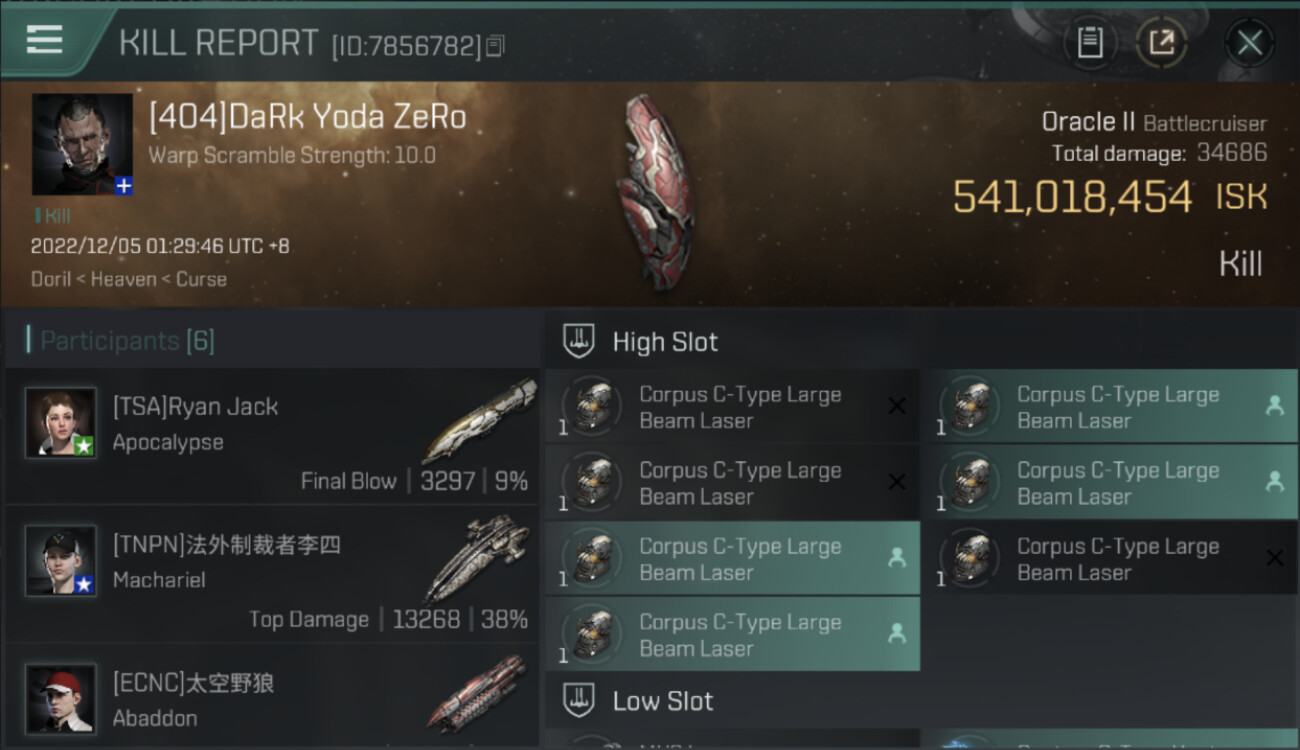Close the kill report window
1300x750 pixels.
coord(1249,43)
